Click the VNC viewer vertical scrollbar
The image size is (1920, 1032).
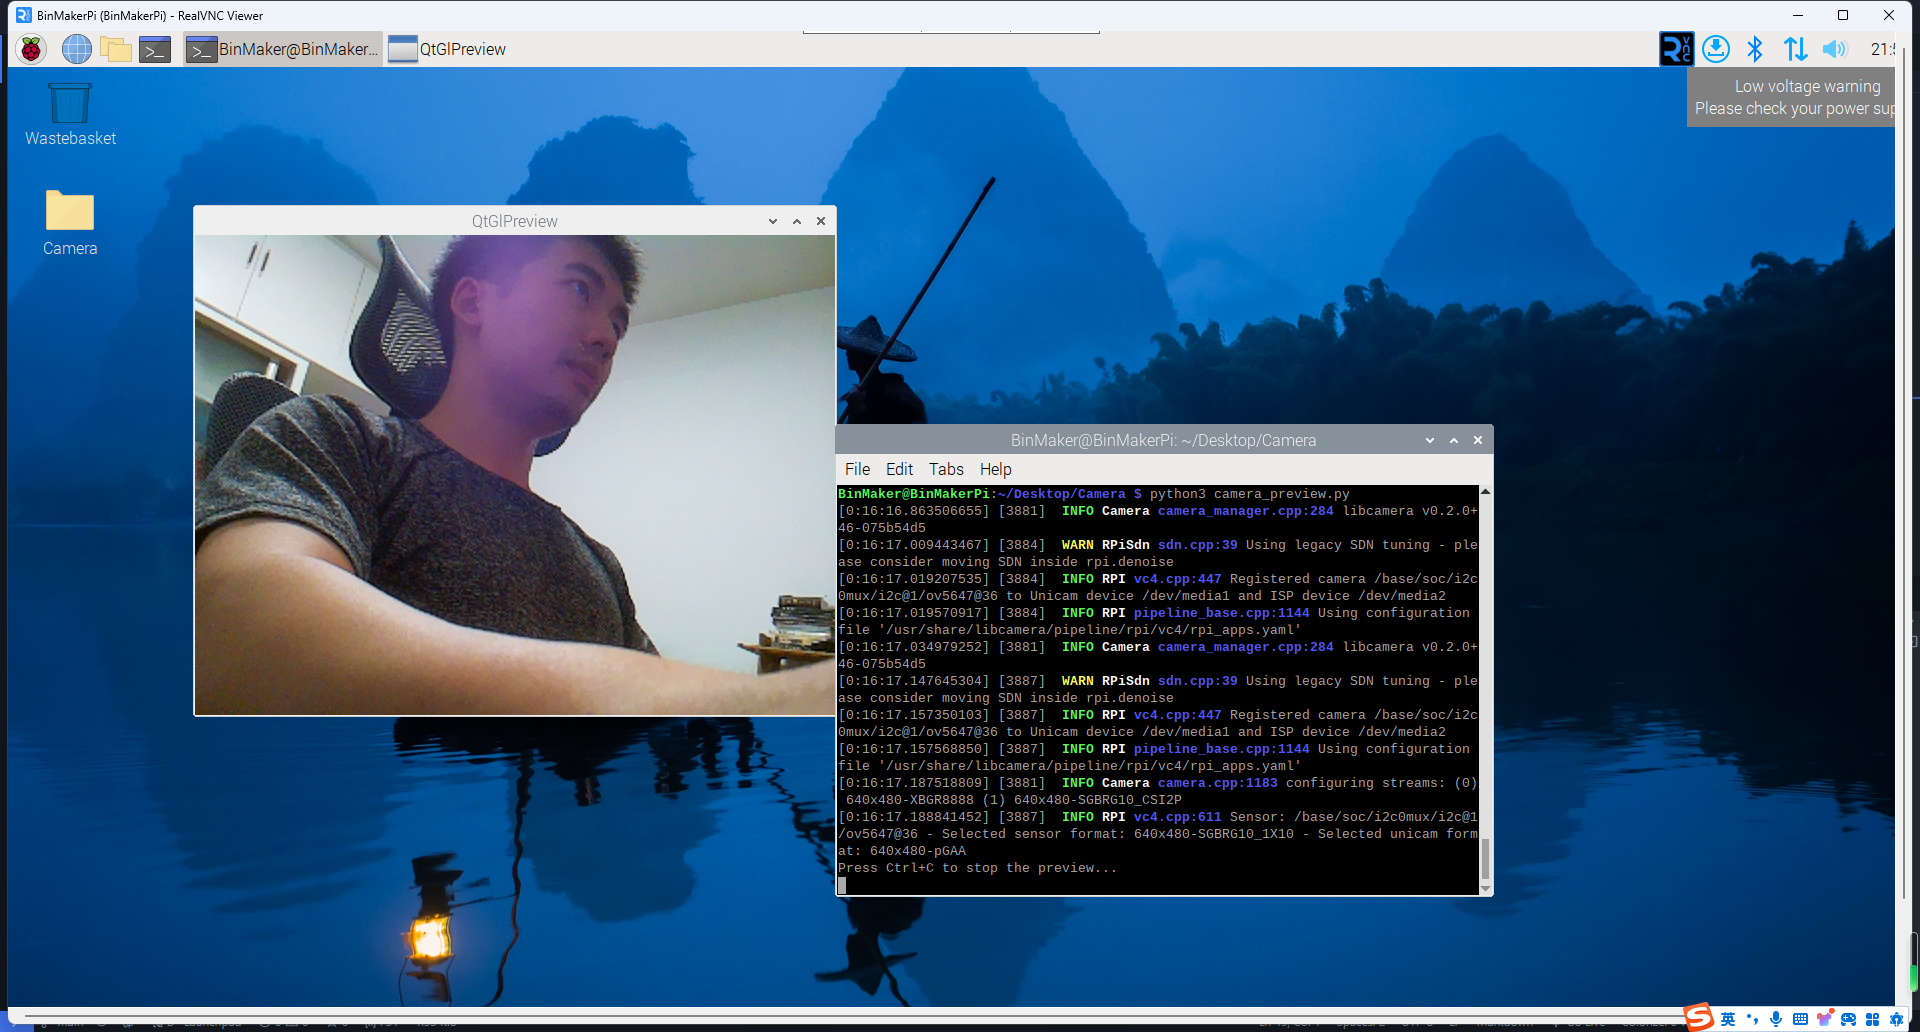(x=1903, y=475)
